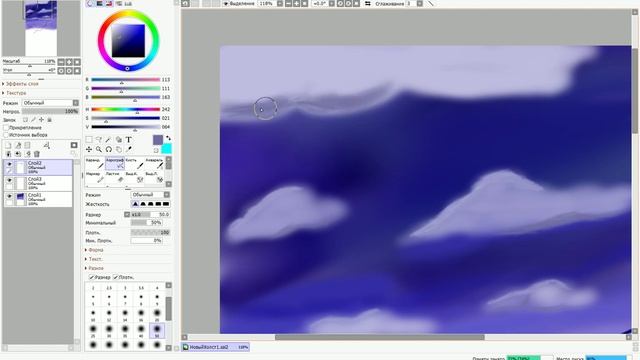The width and height of the screenshot is (640, 360).
Task: Zoom in with the toolbar plus button
Action: tap(297, 3)
